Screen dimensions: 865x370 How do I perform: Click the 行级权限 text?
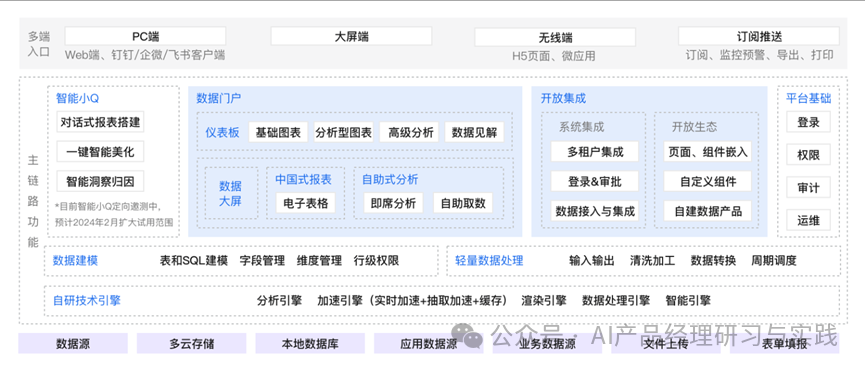tap(376, 261)
